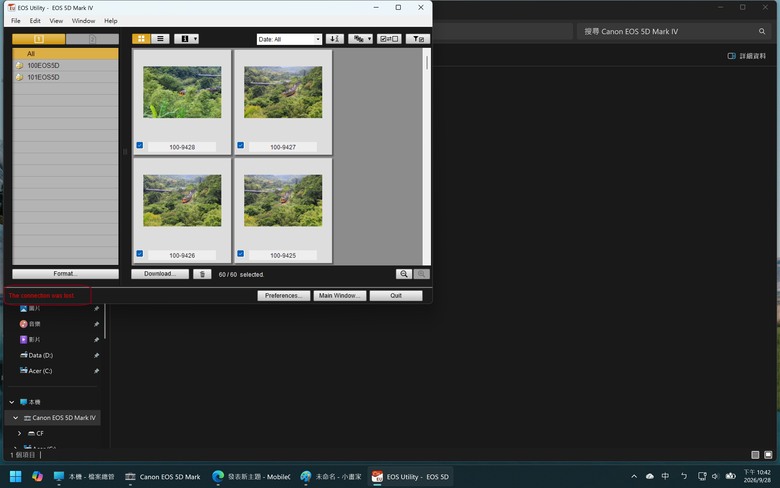Show hidden system tray icons
The image size is (780, 488).
pos(634,477)
